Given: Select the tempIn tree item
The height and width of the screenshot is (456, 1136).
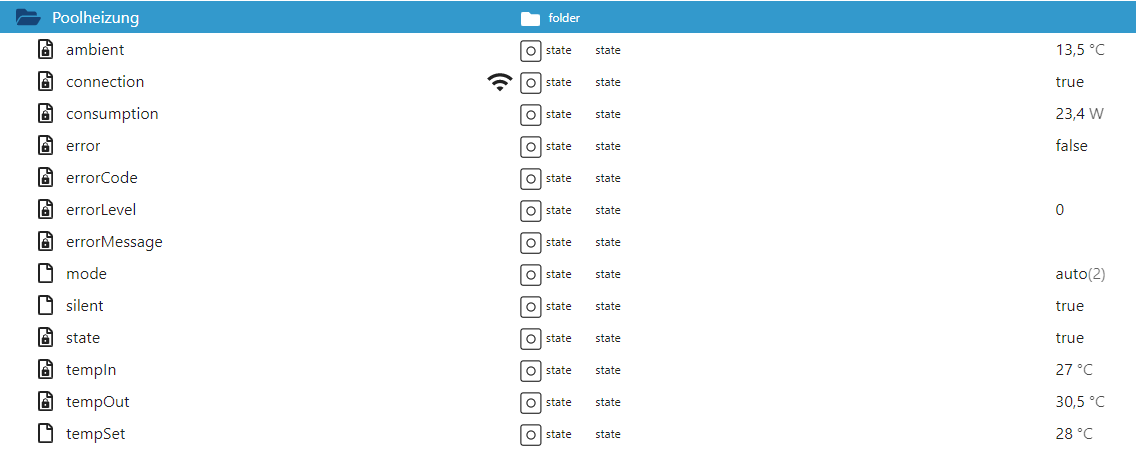Looking at the screenshot, I should click(x=91, y=370).
